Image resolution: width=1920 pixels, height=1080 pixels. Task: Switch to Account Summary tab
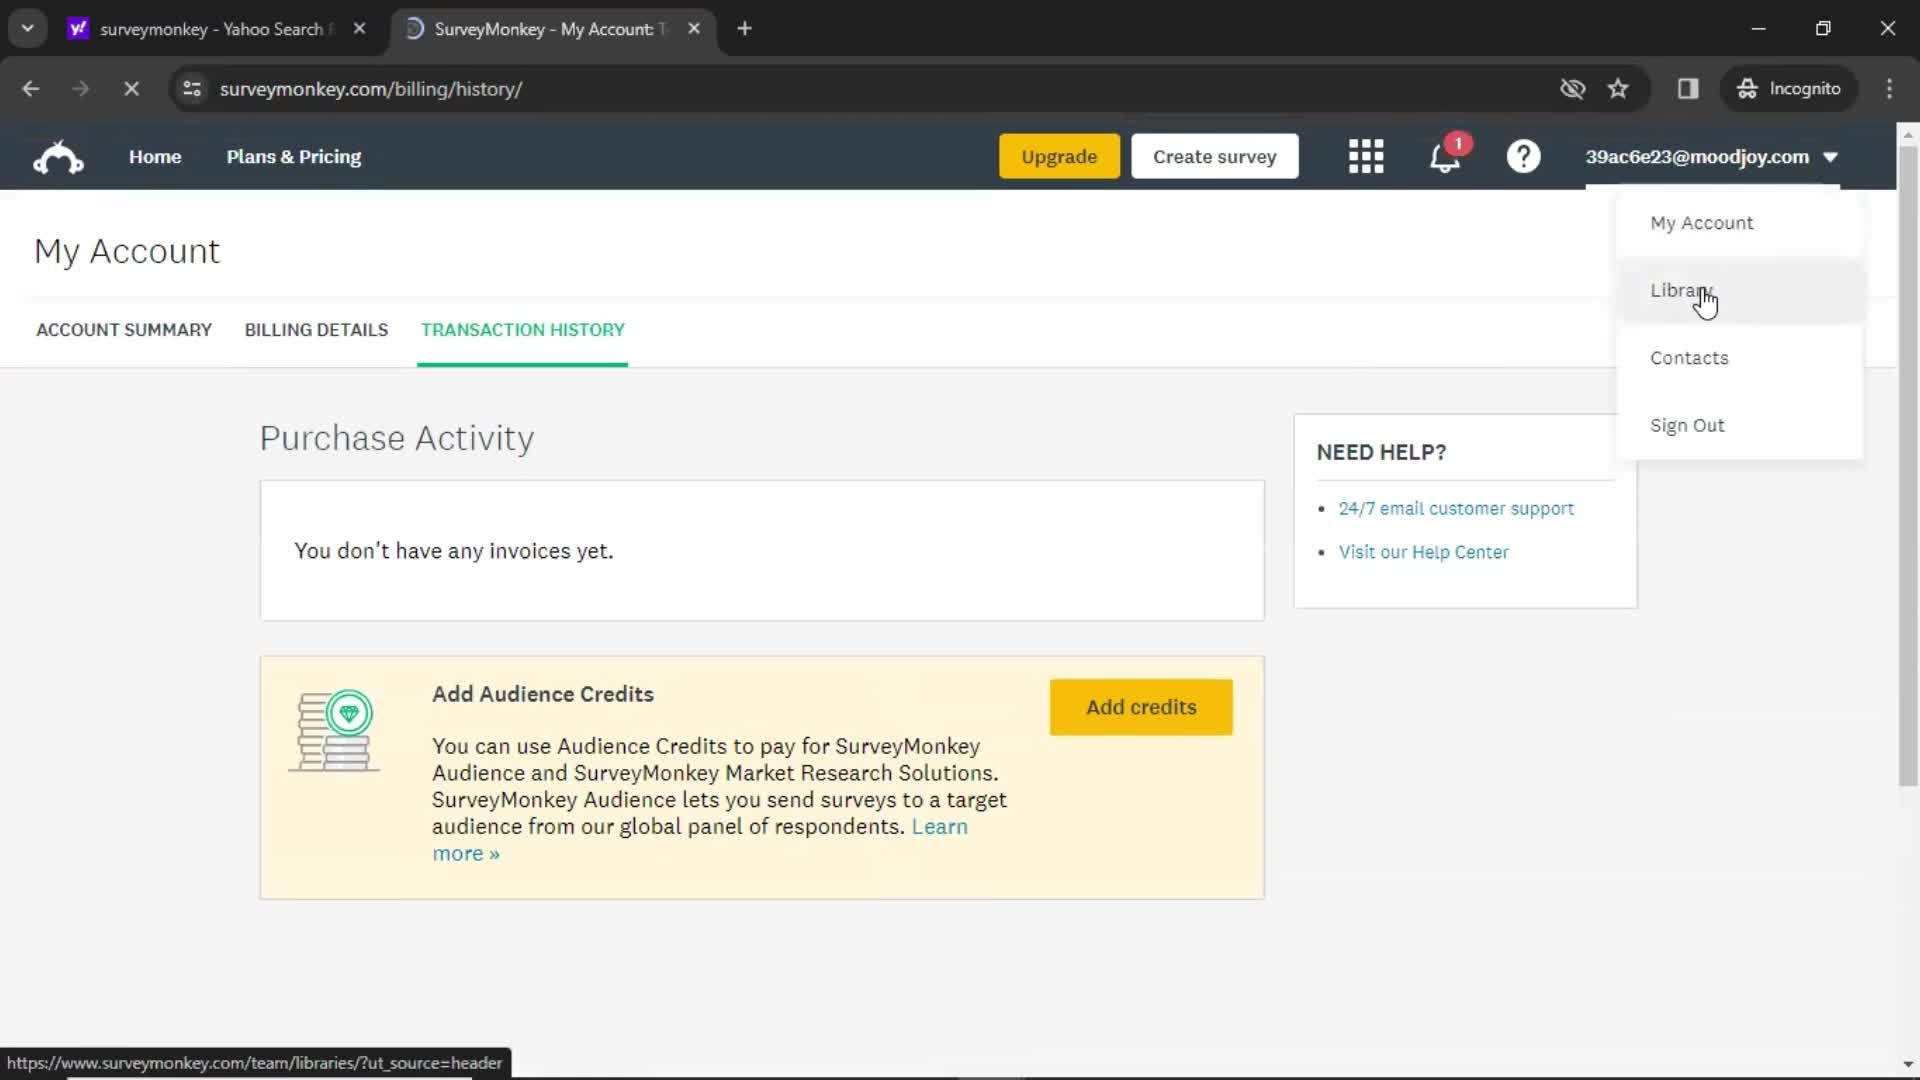coord(124,330)
